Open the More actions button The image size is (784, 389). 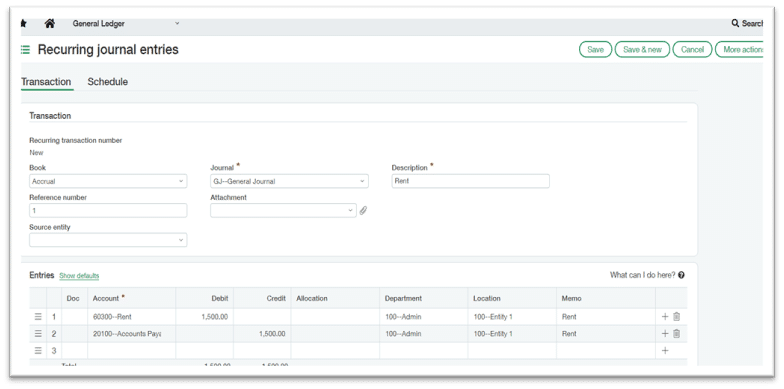[x=740, y=50]
